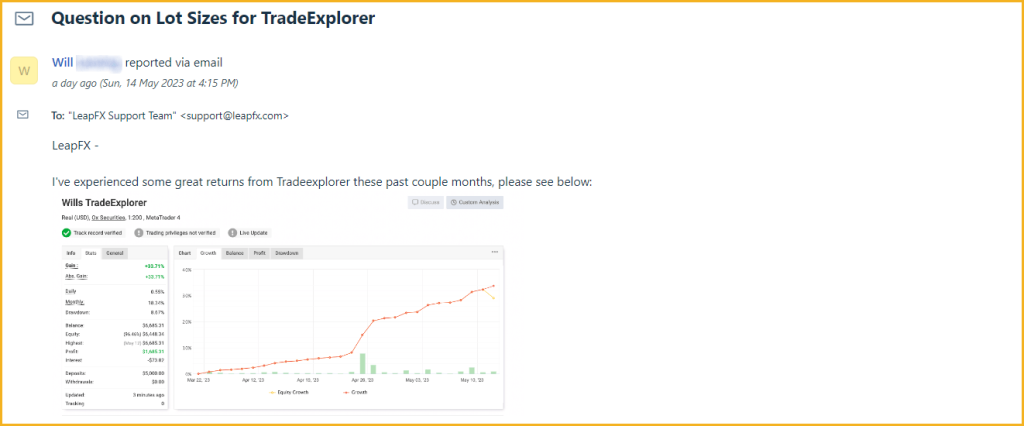Select the Chart tab
The image size is (1024, 426).
pos(185,253)
